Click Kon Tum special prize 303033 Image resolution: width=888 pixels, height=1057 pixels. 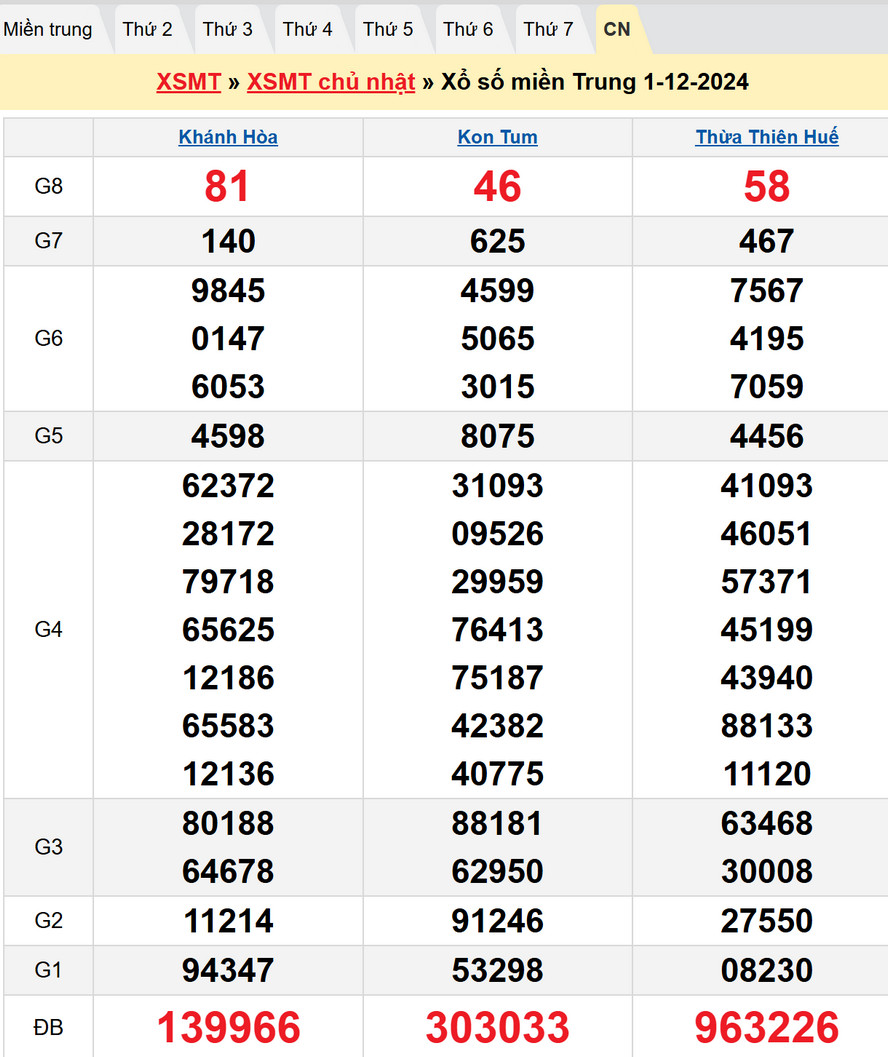[x=497, y=1027]
